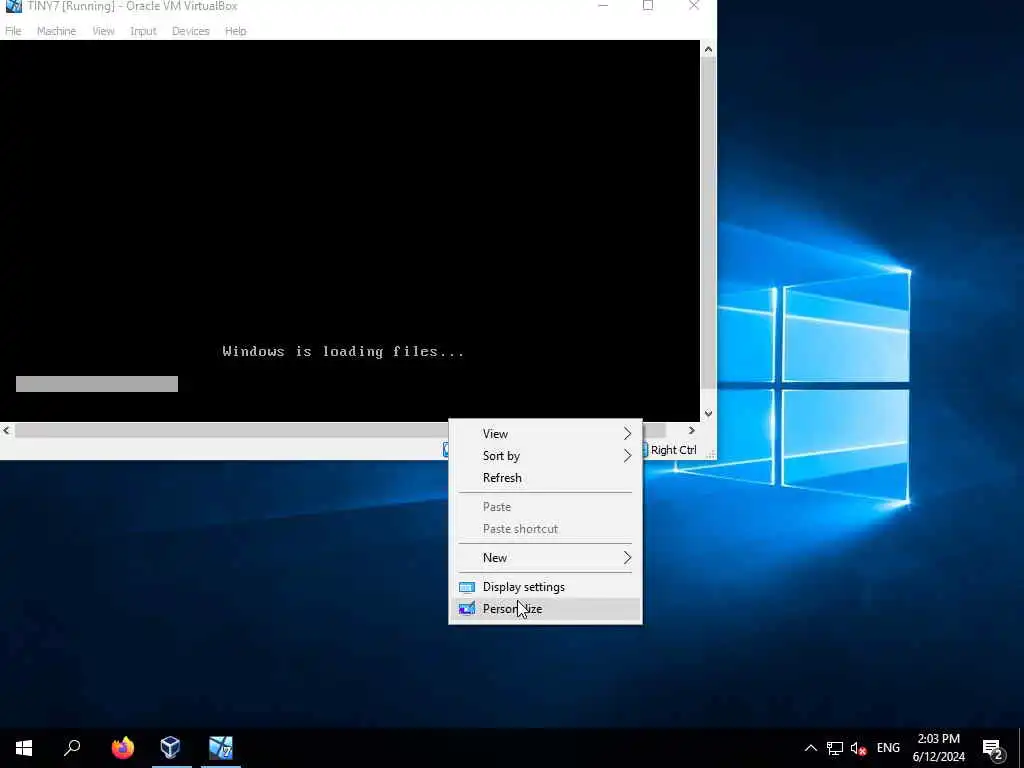Click horizontal scrollbar left arrow

coord(7,430)
